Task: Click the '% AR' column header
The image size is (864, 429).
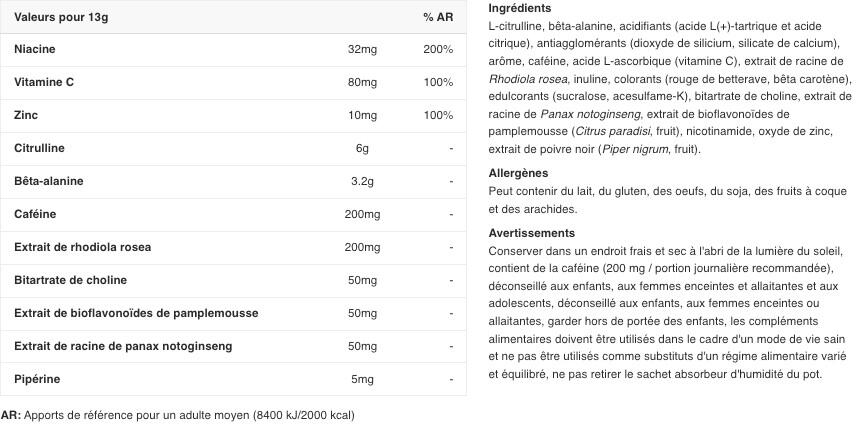Action: [437, 17]
